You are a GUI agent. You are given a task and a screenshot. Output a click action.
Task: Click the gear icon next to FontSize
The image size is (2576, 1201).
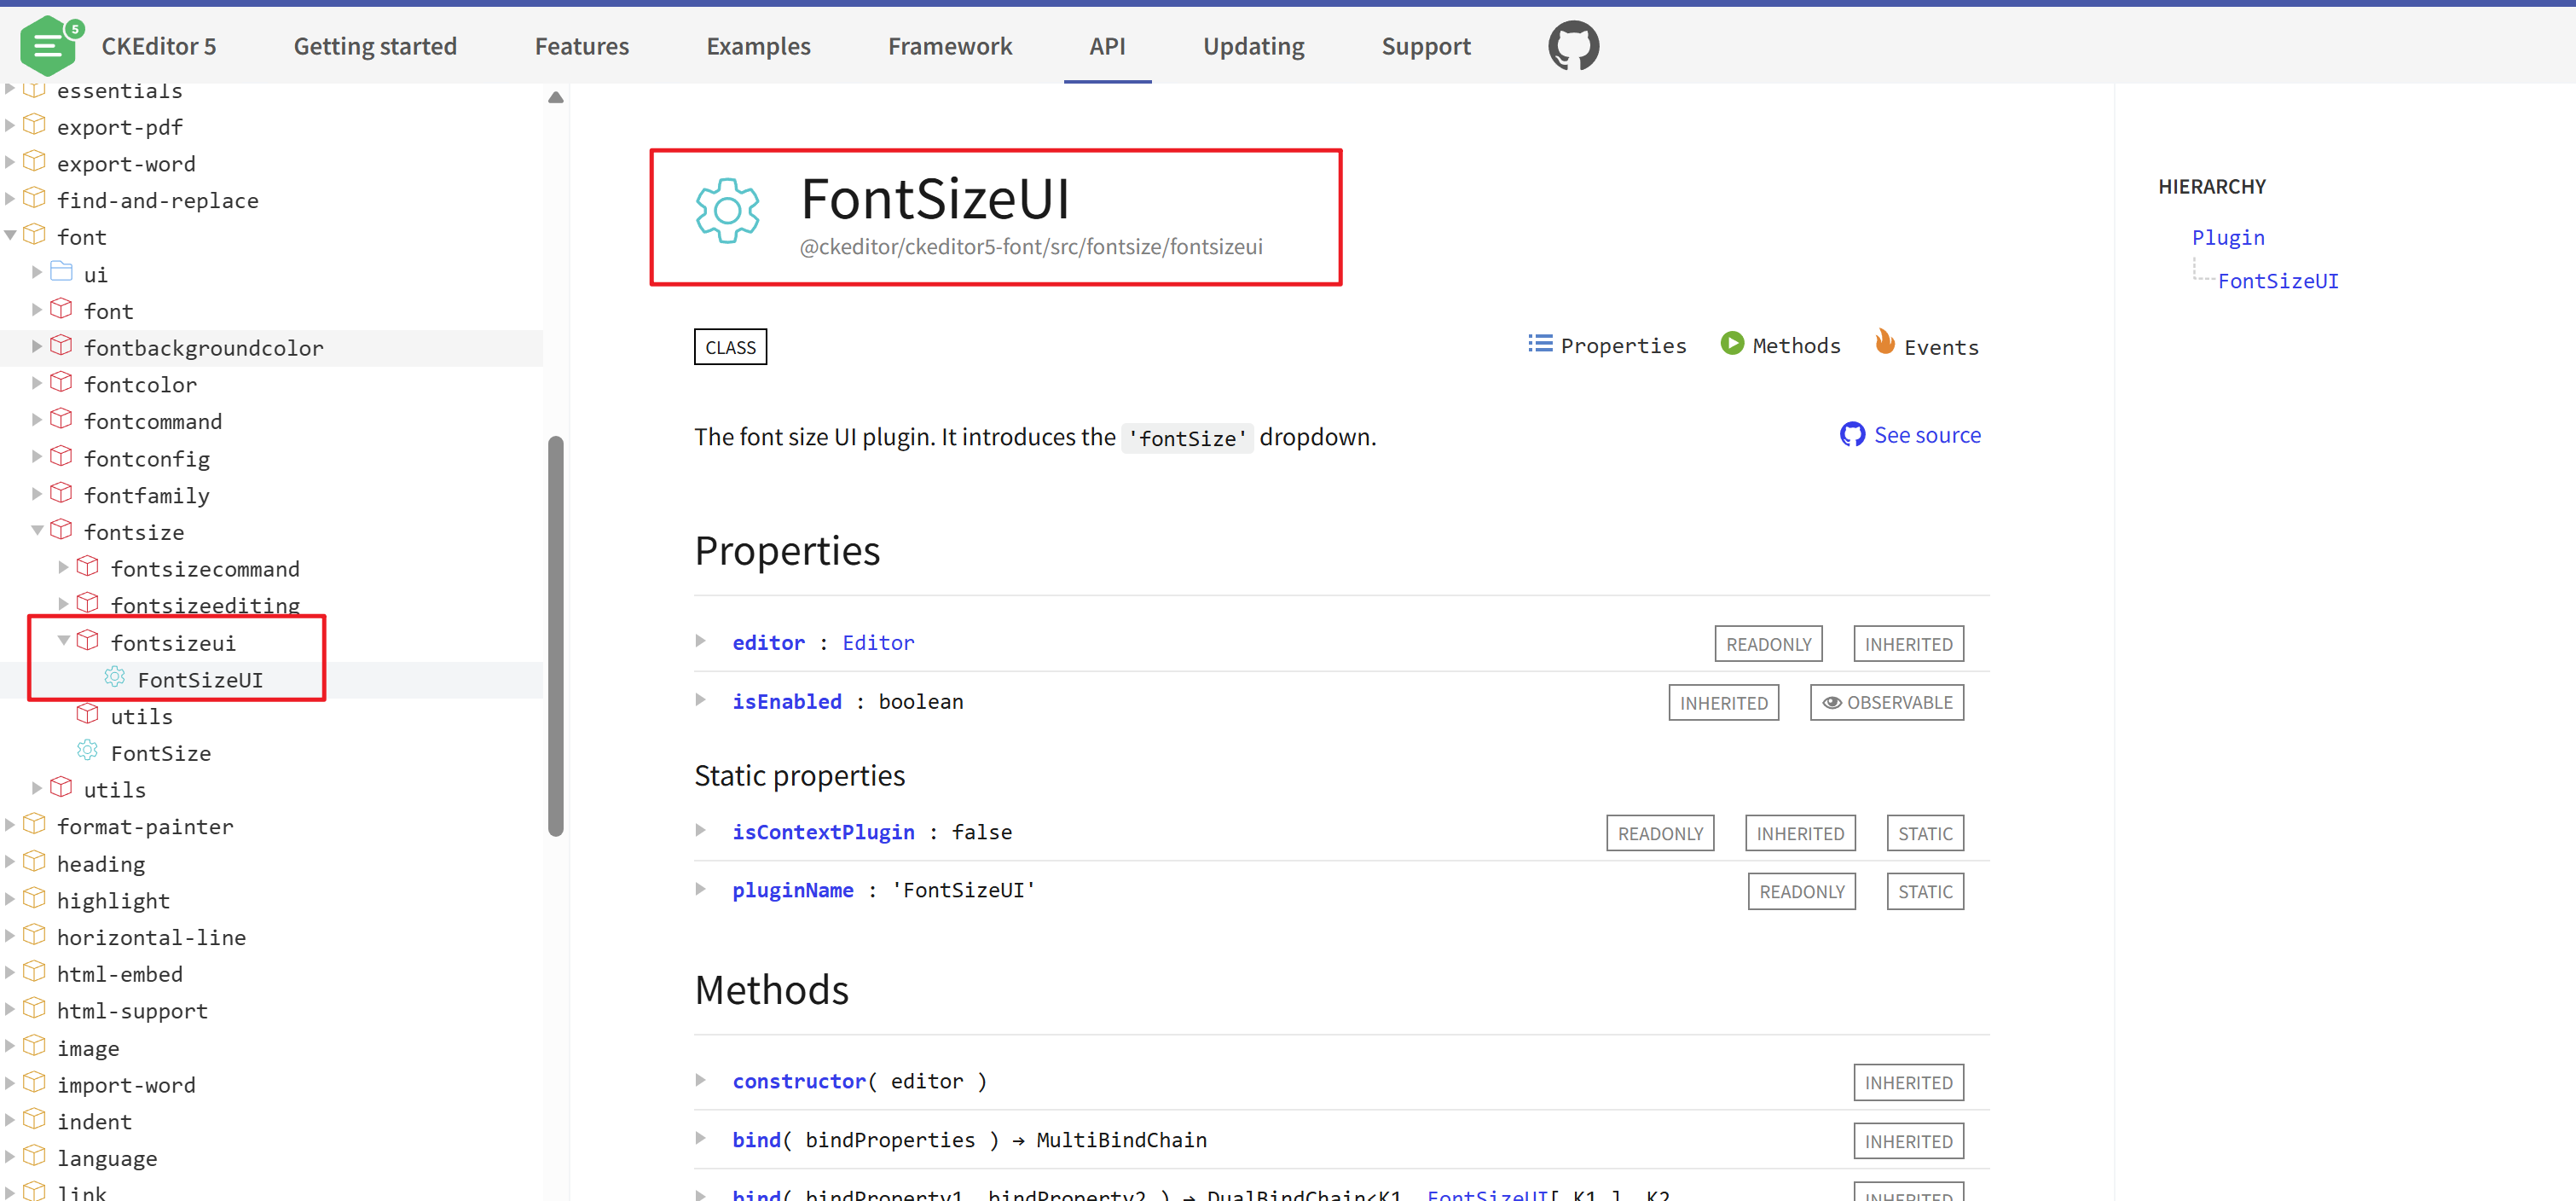(x=88, y=751)
